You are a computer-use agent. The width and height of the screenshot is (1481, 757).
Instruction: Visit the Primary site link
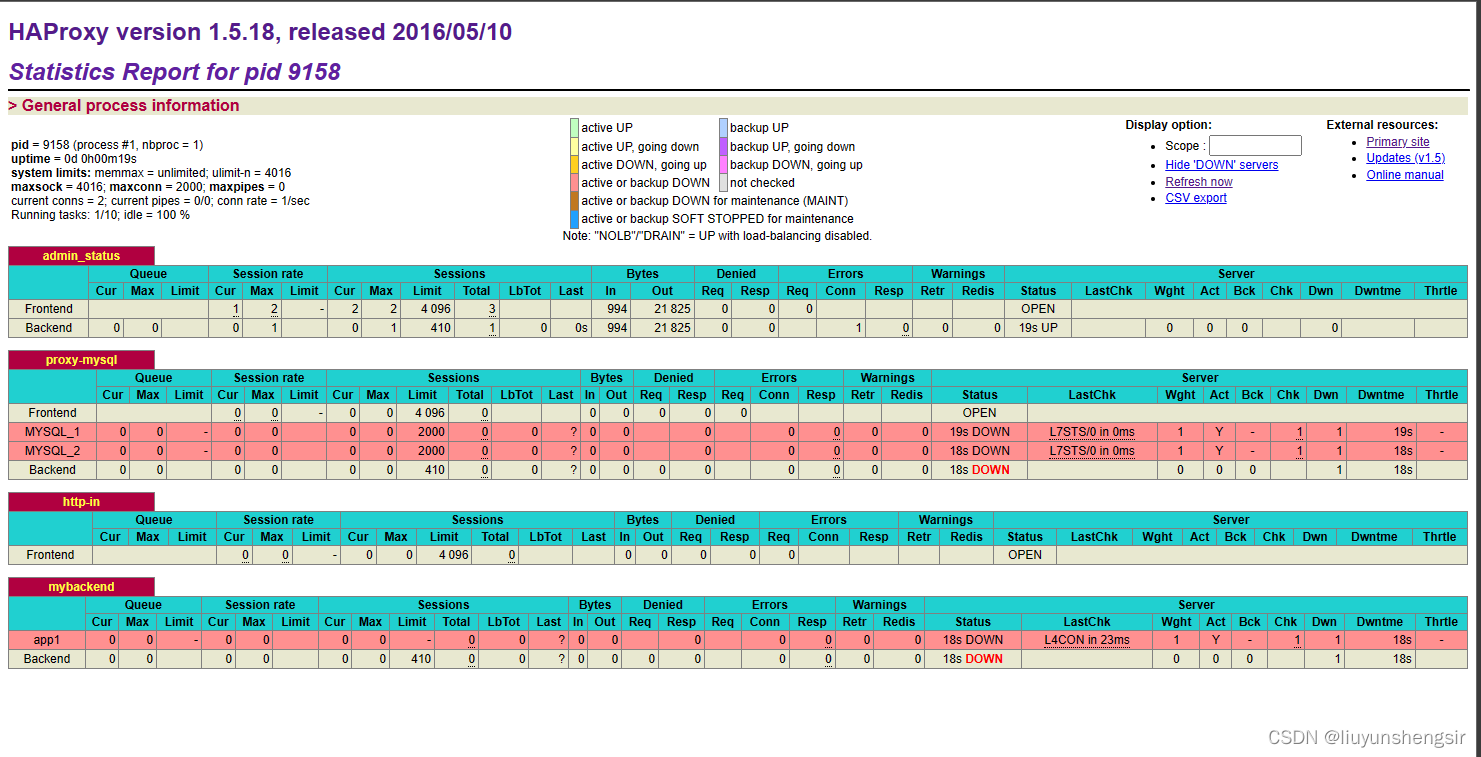point(1397,142)
